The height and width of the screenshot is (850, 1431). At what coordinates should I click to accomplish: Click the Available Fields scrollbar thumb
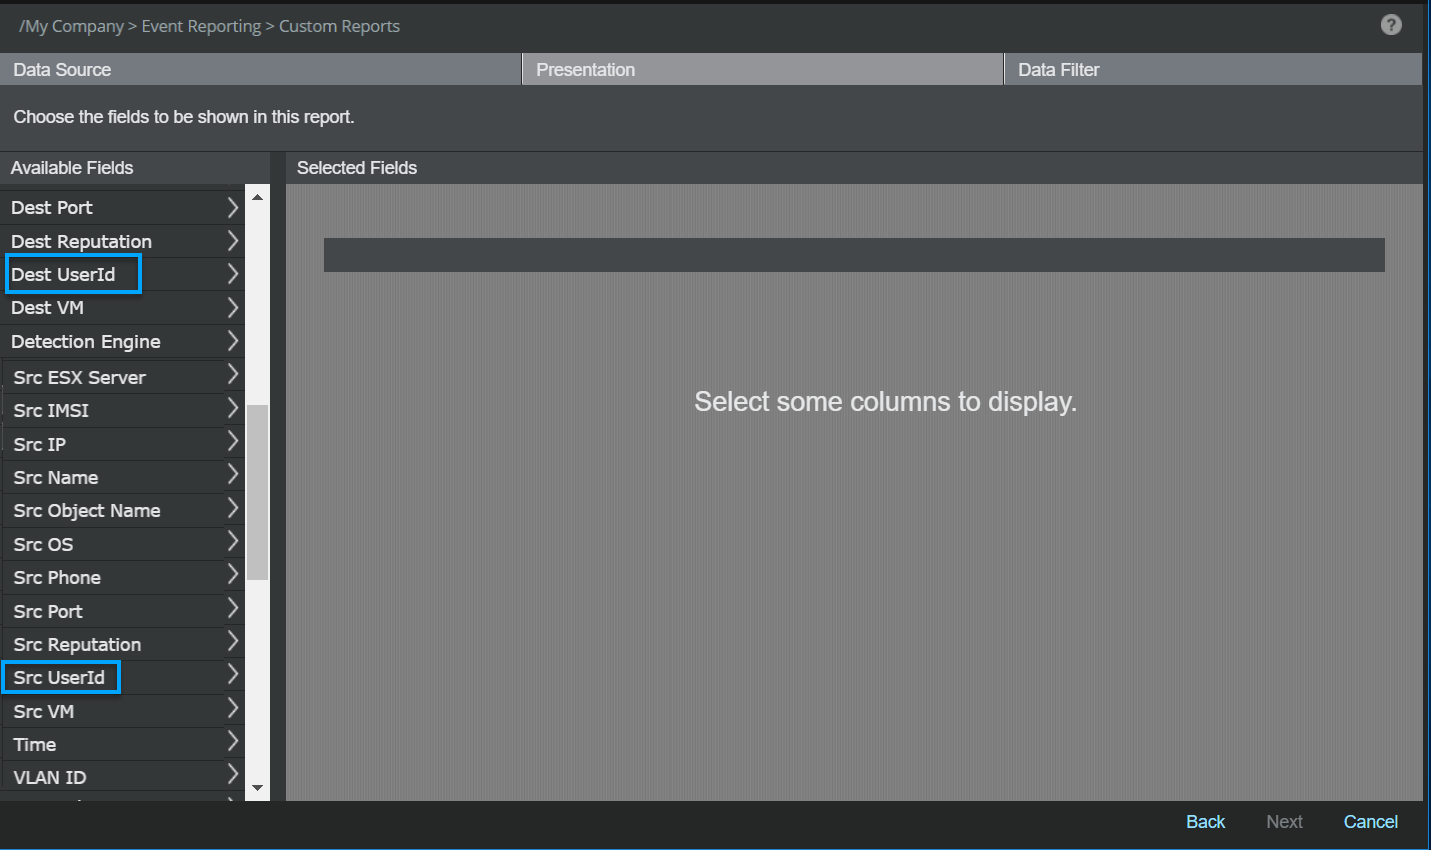tap(257, 492)
